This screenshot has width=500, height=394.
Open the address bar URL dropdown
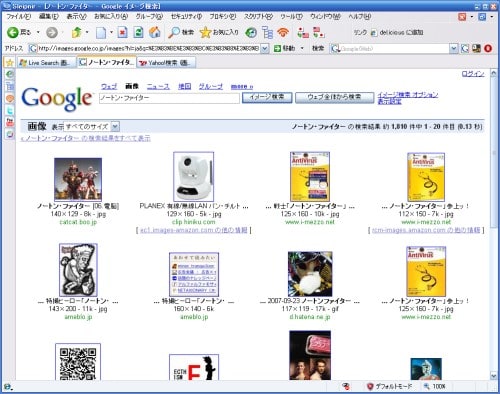point(265,49)
